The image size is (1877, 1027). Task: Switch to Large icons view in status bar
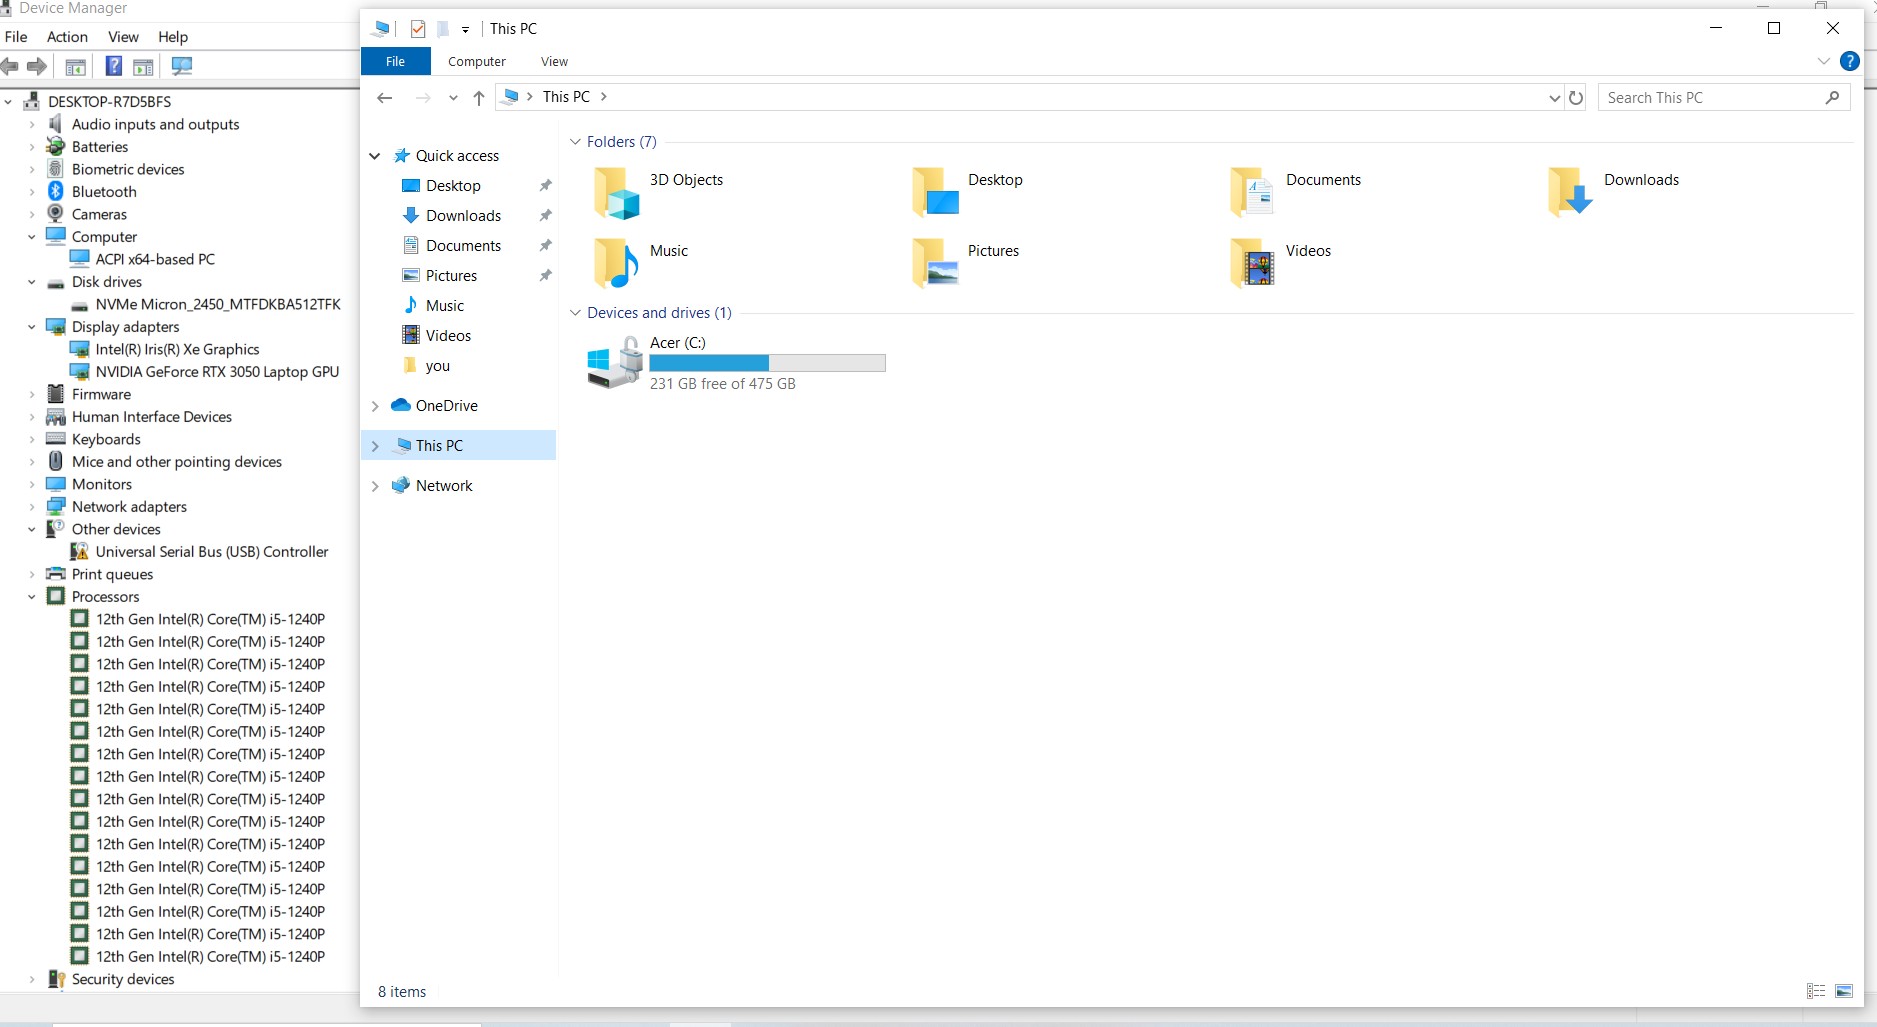click(x=1844, y=991)
